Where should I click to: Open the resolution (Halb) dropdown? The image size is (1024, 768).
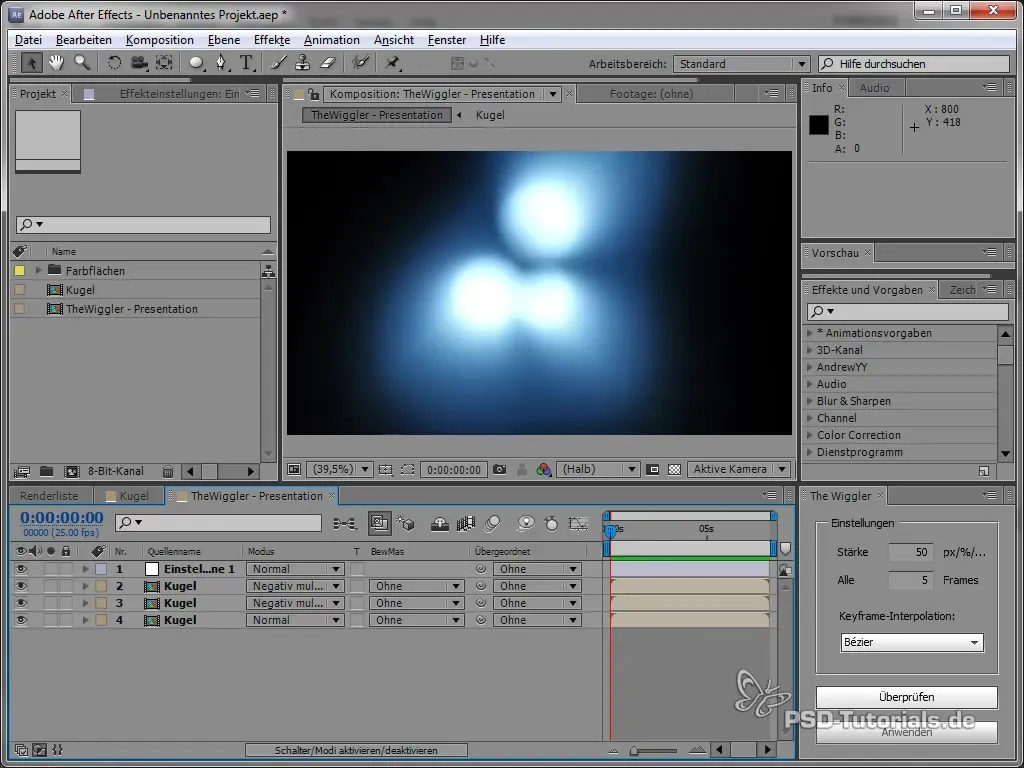tap(598, 469)
